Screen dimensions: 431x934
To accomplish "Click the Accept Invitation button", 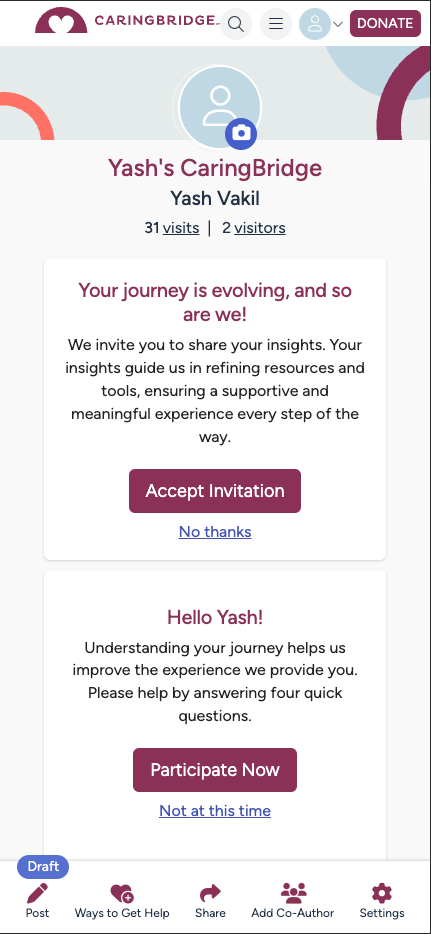I will pos(215,491).
